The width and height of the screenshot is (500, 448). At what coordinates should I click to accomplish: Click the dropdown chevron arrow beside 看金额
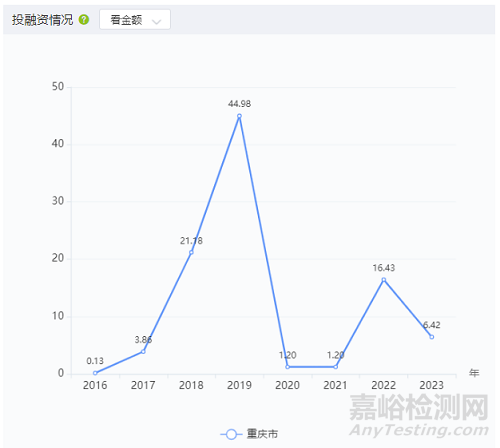[x=156, y=22]
